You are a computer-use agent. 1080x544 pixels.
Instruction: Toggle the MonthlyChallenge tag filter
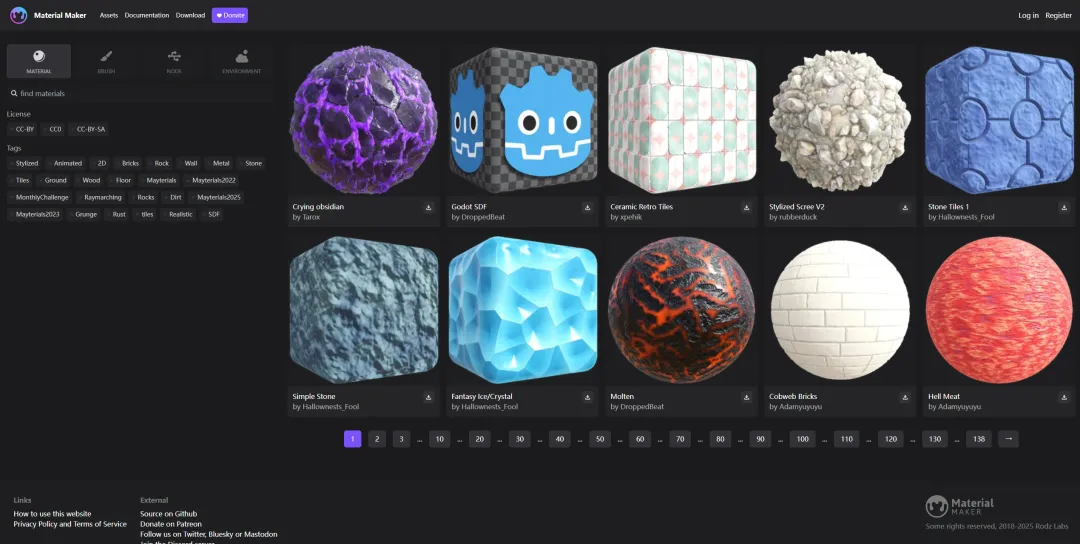pos(40,198)
